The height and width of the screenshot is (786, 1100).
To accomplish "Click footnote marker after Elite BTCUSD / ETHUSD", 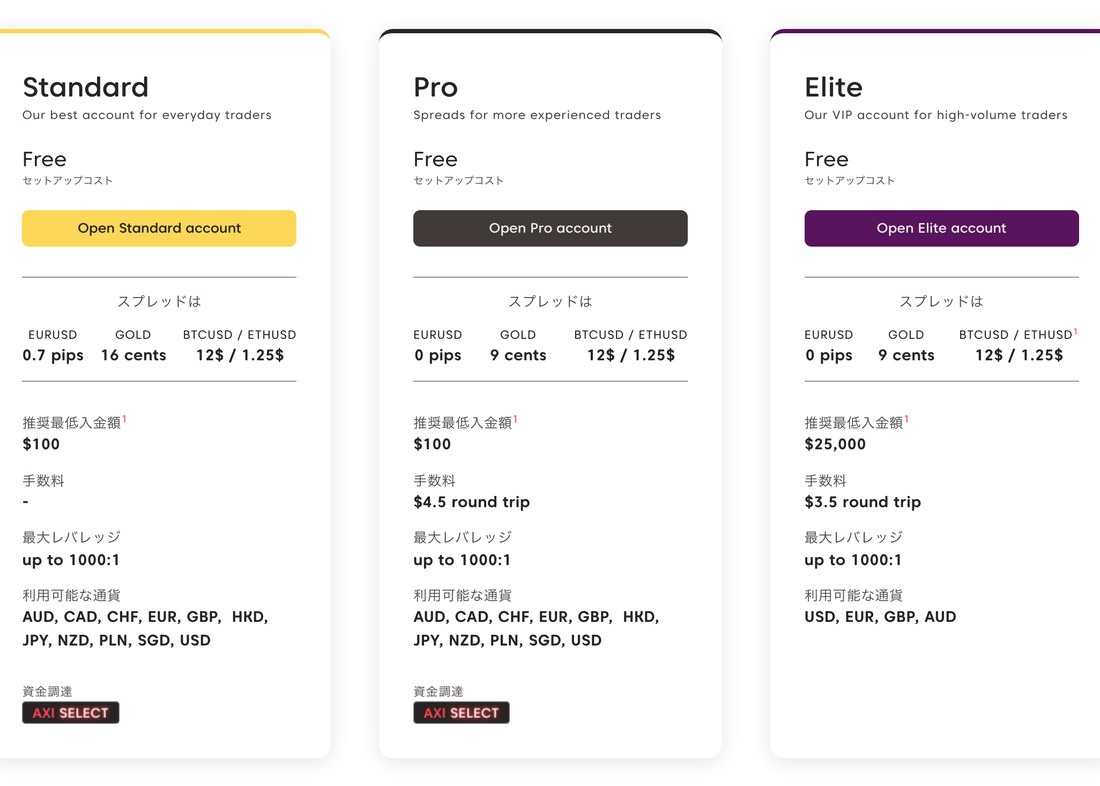I will click(x=1075, y=332).
